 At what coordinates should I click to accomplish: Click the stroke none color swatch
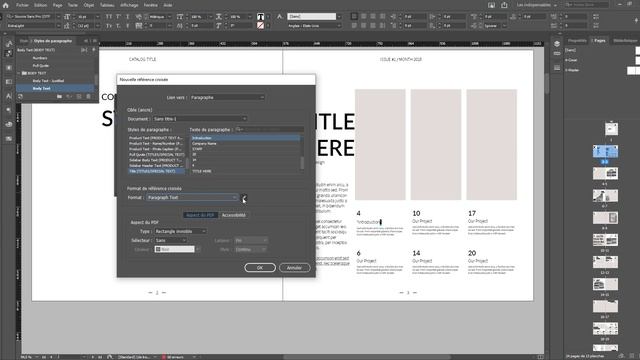pyautogui.click(x=260, y=26)
